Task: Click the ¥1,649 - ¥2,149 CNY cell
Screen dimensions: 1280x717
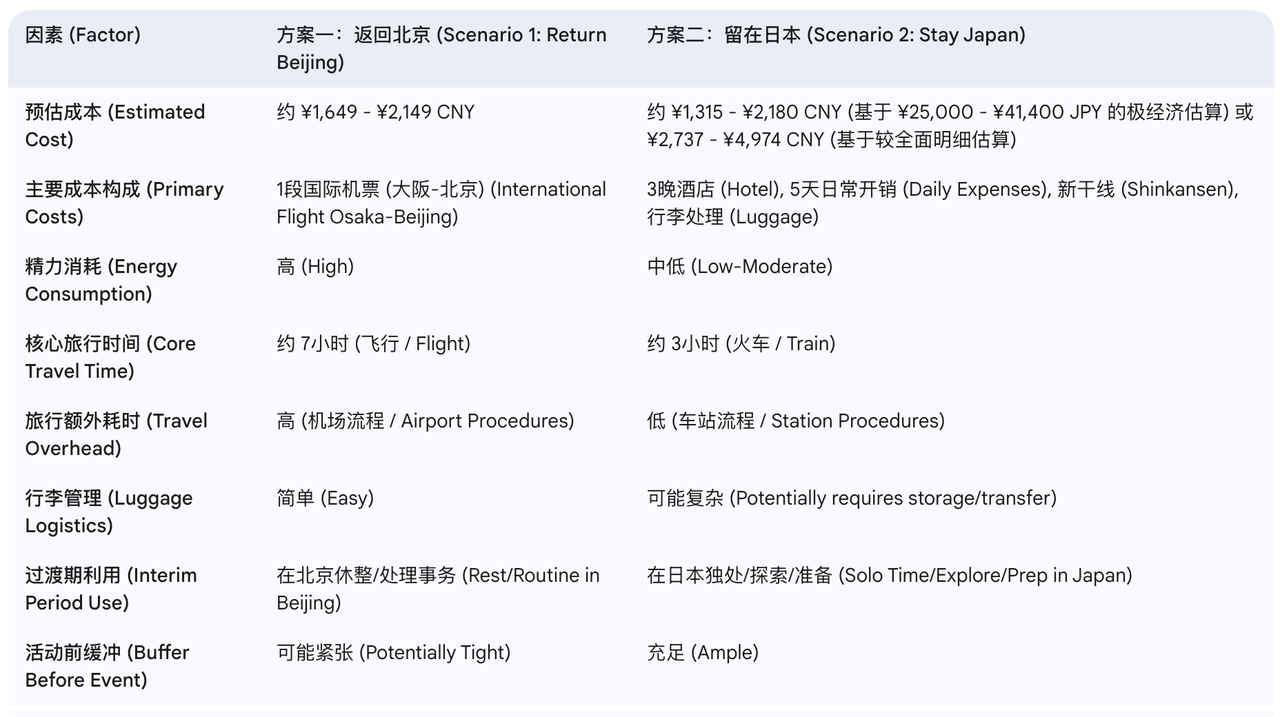Action: (x=376, y=112)
